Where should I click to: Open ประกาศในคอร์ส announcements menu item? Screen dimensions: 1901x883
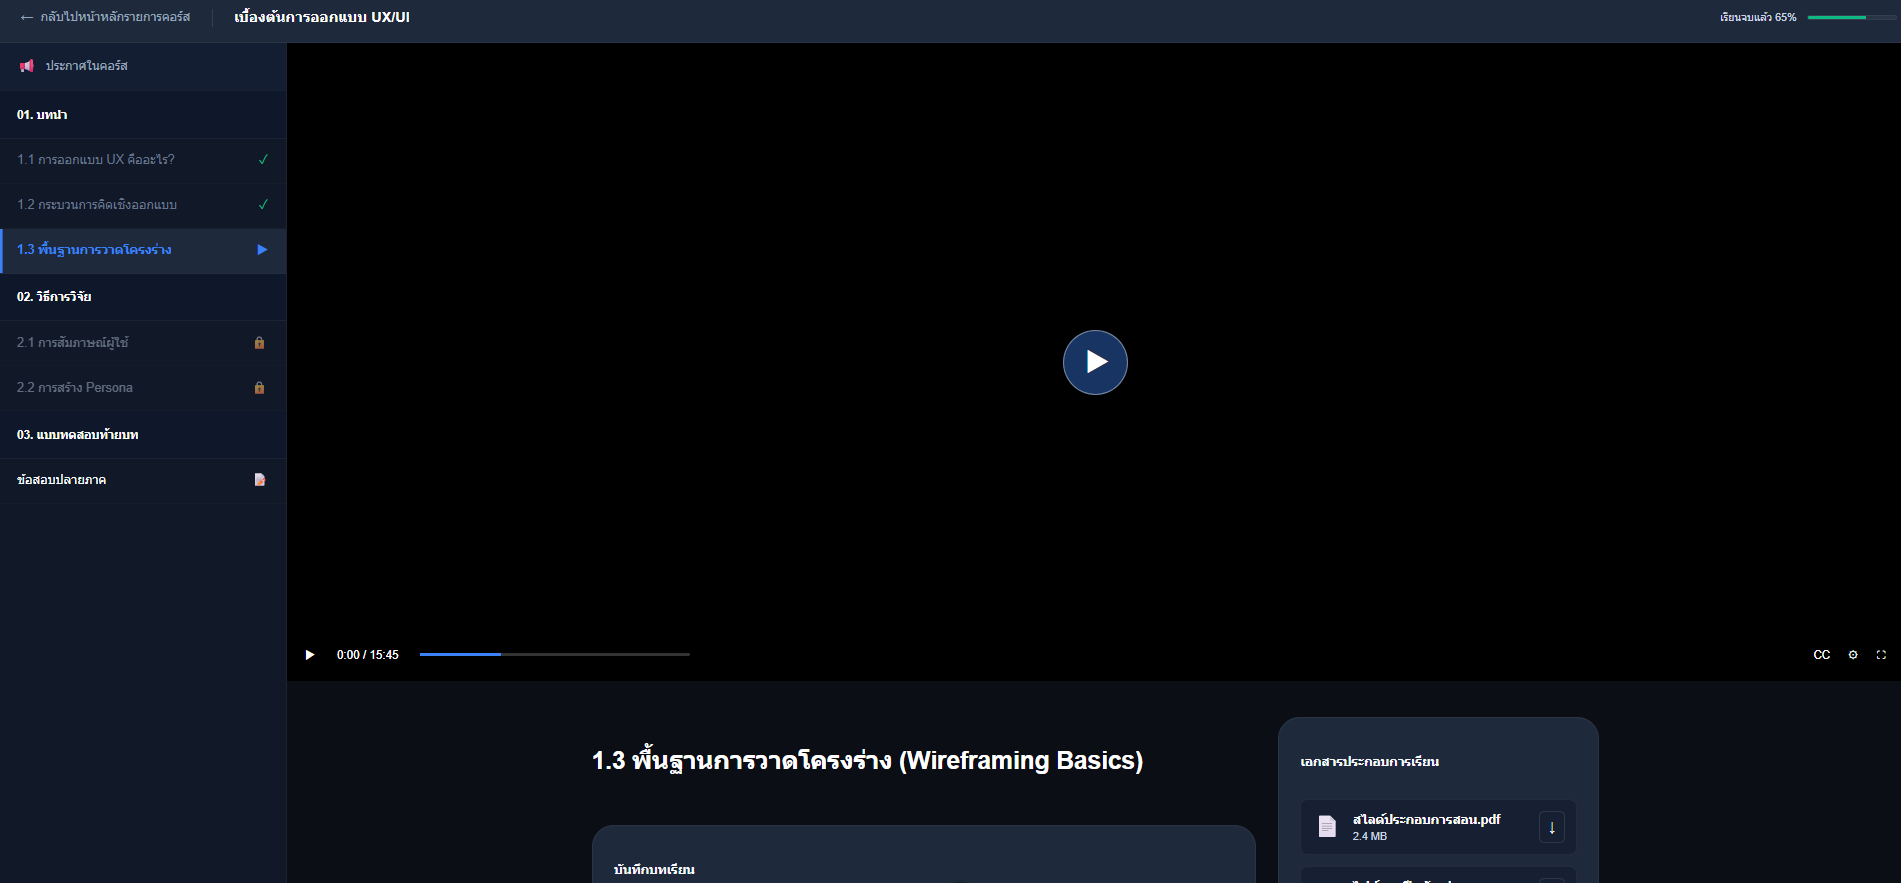coord(87,66)
